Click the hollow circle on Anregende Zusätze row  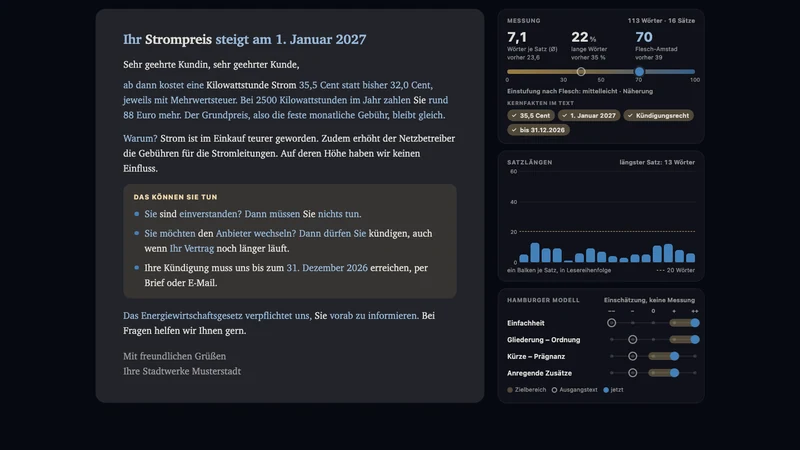tap(632, 373)
